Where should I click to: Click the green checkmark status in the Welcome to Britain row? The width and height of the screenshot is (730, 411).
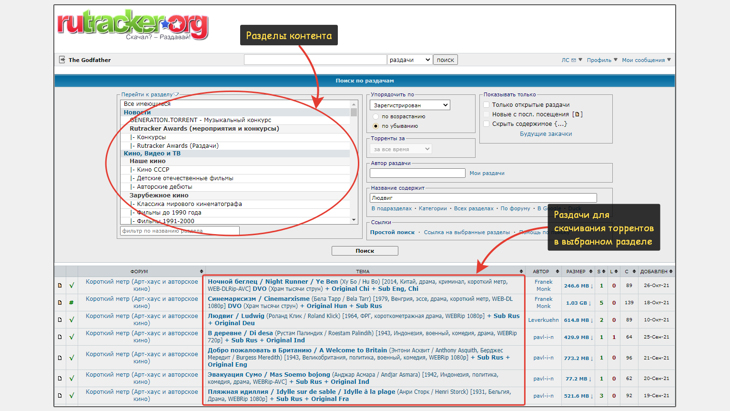click(72, 358)
